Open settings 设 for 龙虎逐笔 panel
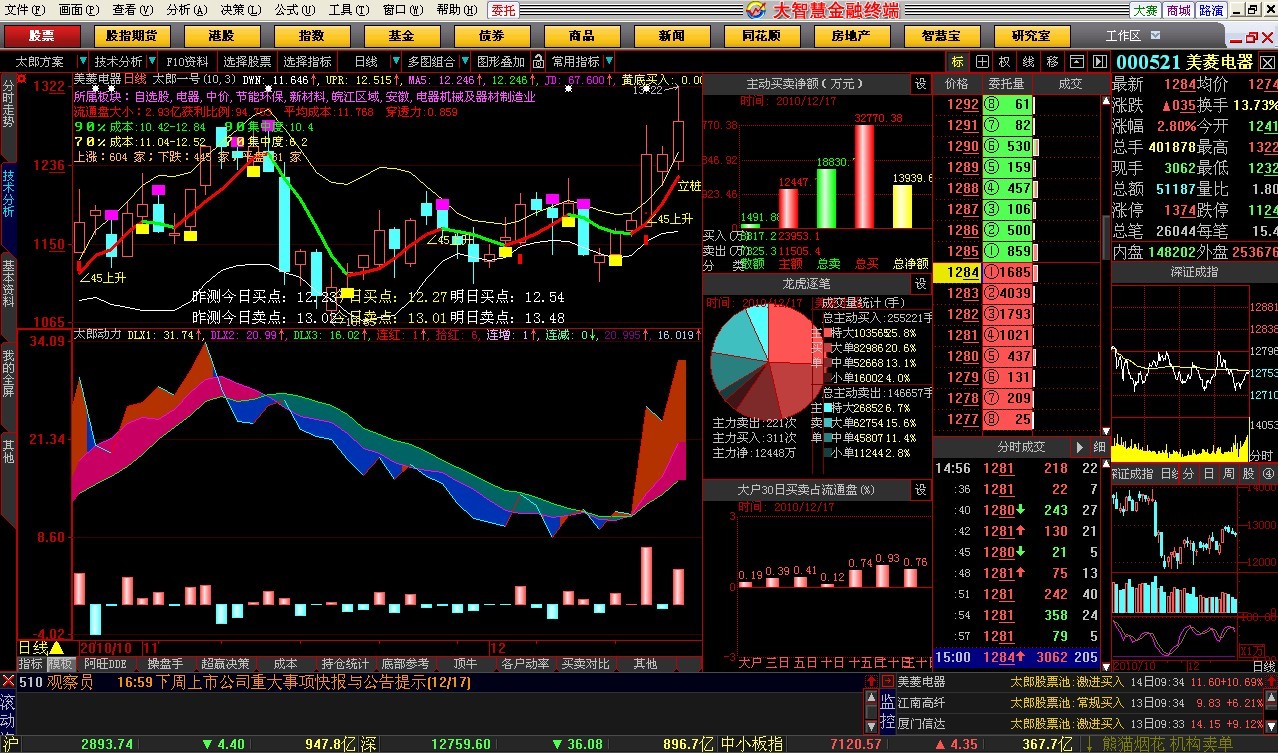 (920, 284)
